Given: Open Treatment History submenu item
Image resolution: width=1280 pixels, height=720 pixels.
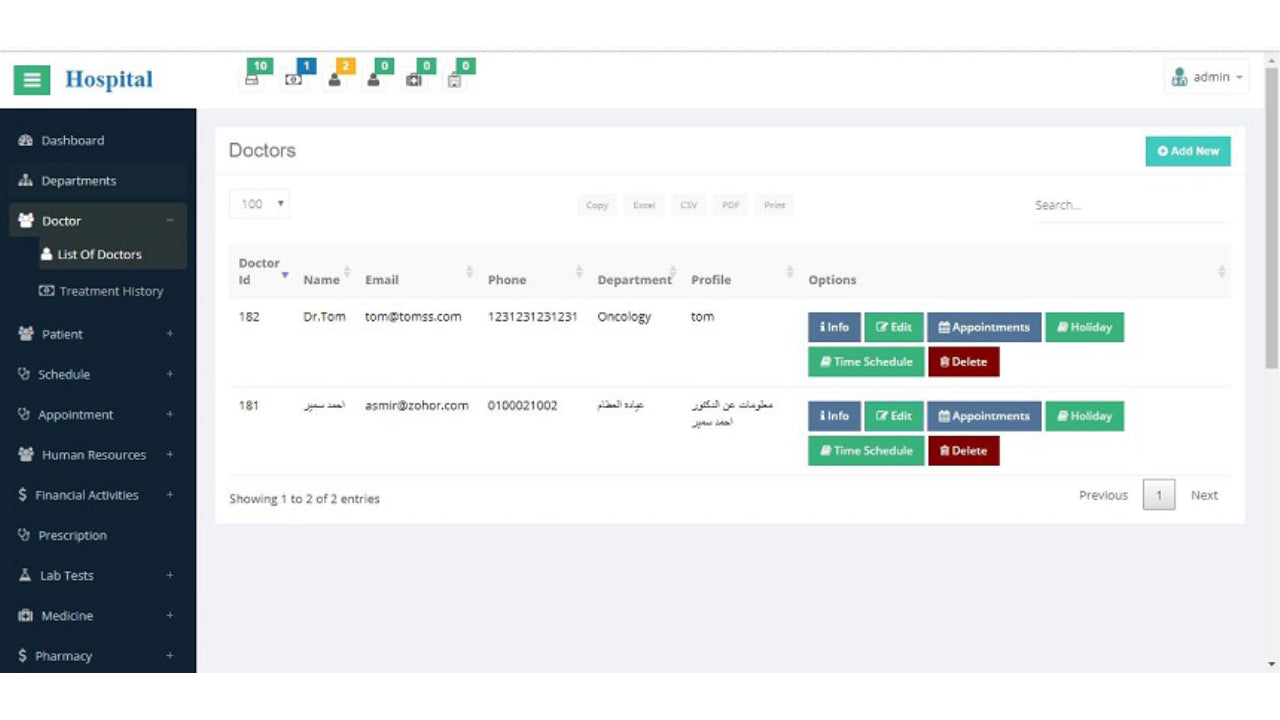Looking at the screenshot, I should click(x=110, y=291).
